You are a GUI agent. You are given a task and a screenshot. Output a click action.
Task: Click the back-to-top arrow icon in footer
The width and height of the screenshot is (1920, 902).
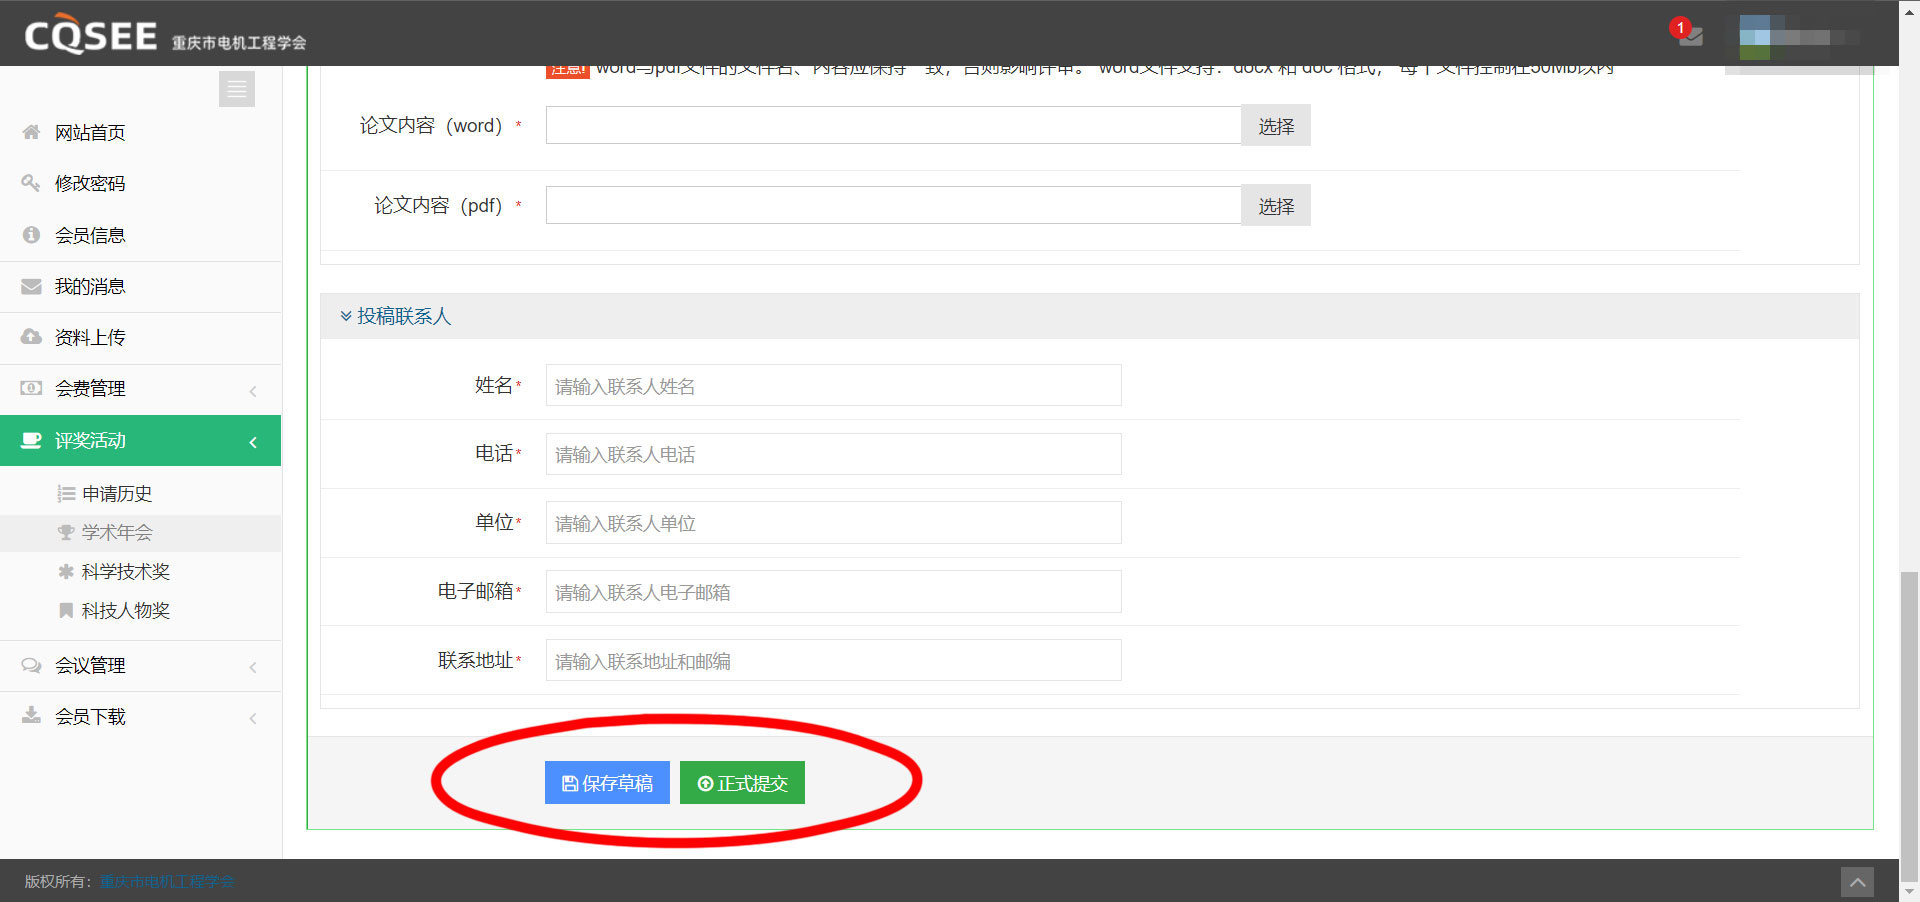click(x=1857, y=882)
